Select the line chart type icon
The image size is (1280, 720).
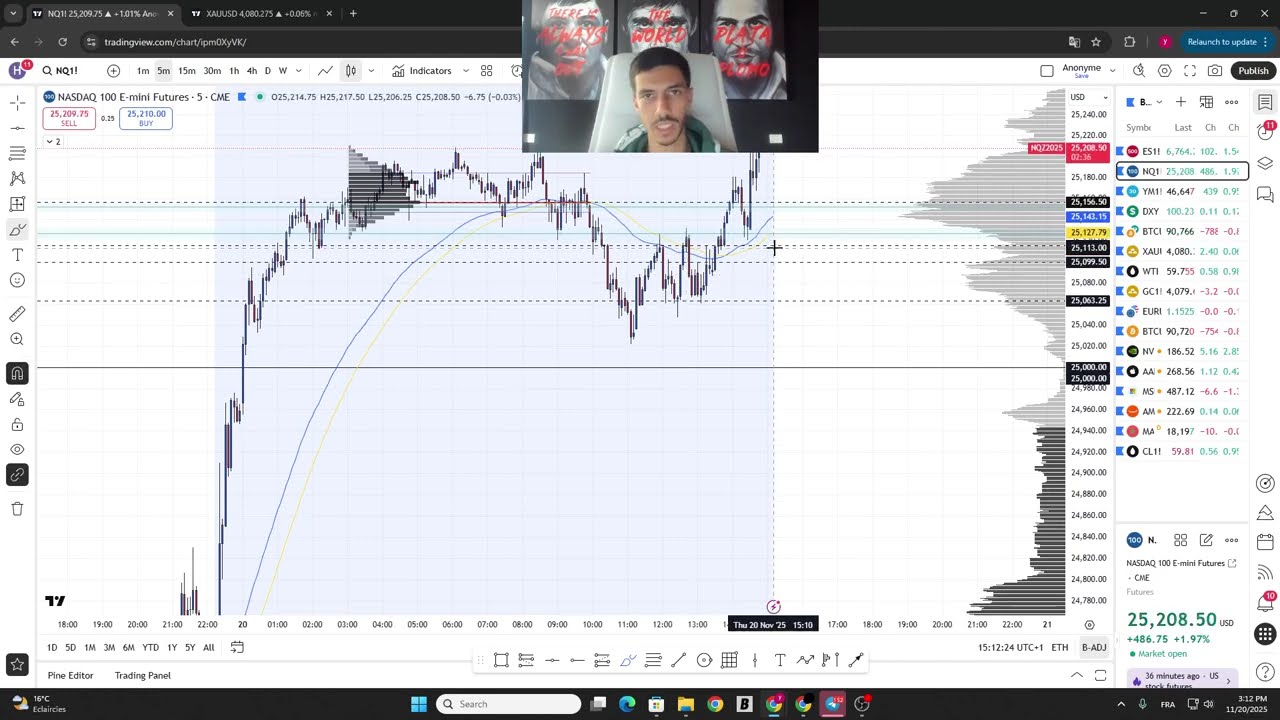click(326, 71)
